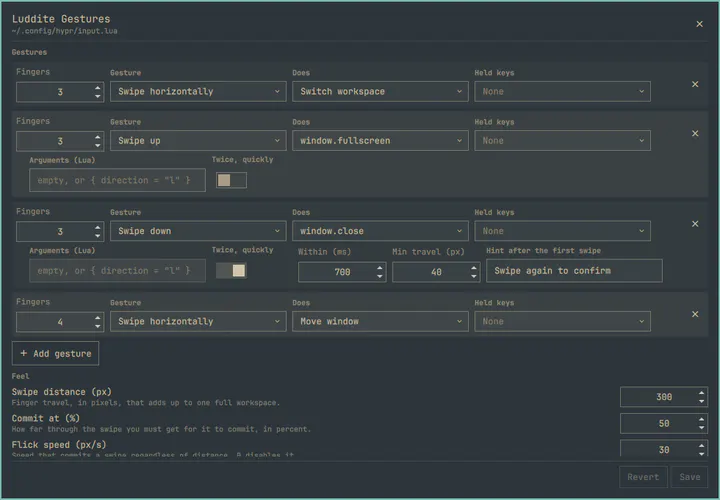Increase fingers for Switch workspace gesture
This screenshot has width=720, height=500.
(97, 87)
